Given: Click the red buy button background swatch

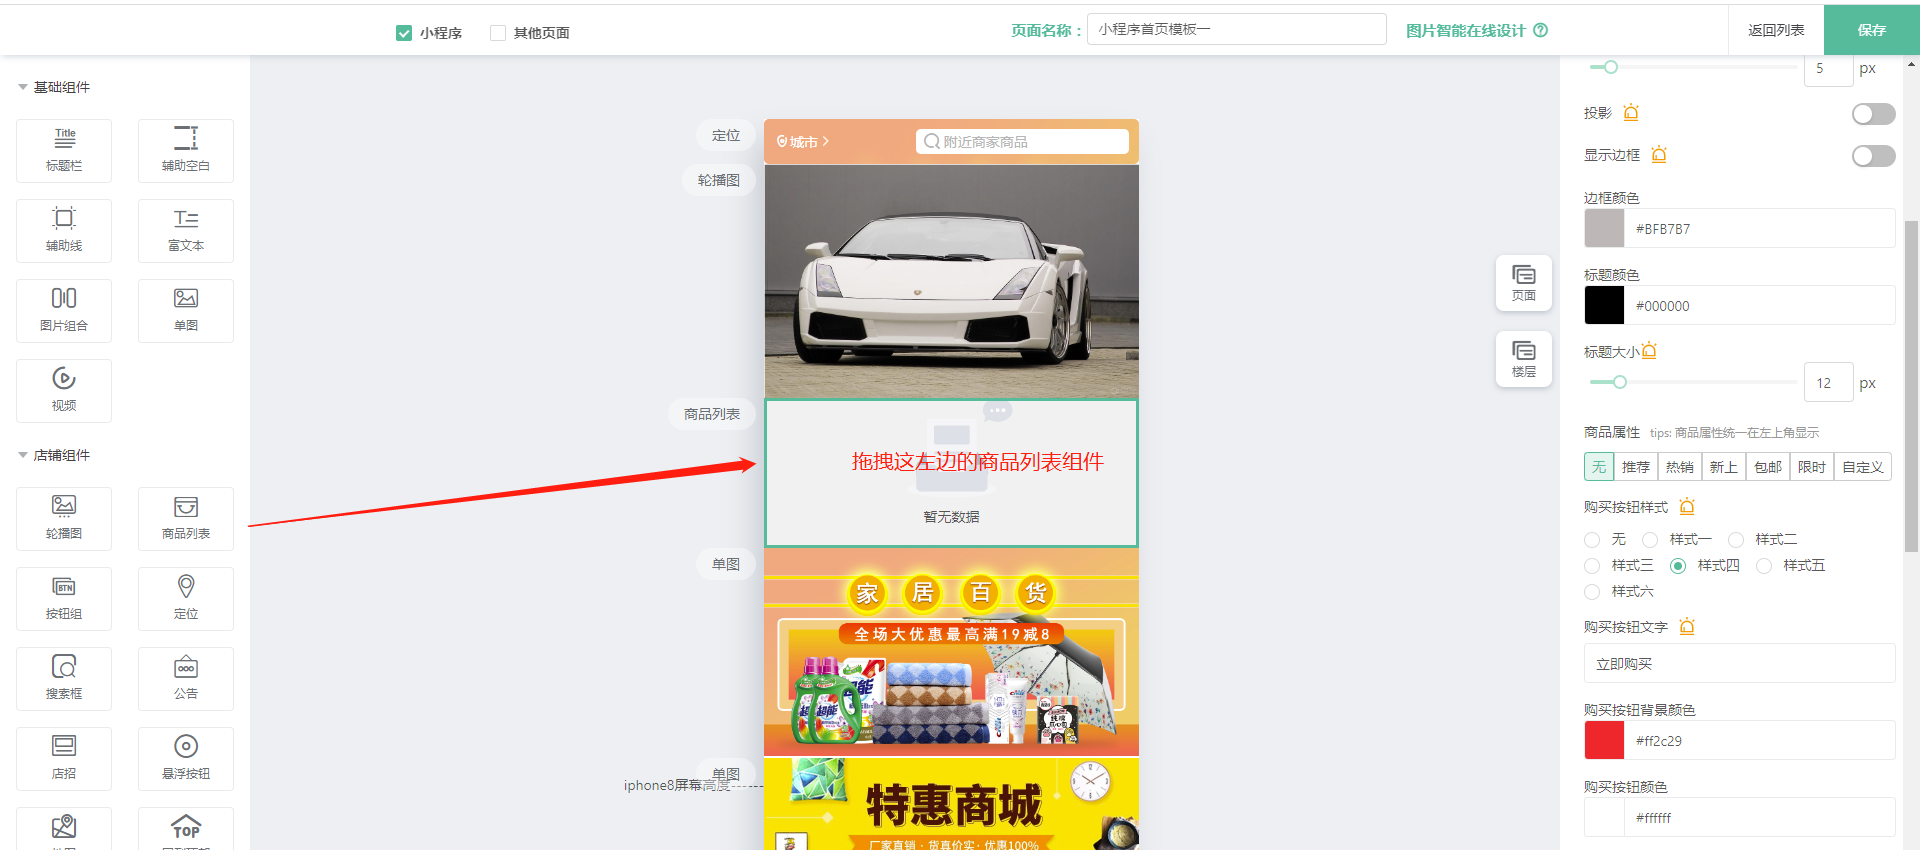Looking at the screenshot, I should click(x=1604, y=741).
